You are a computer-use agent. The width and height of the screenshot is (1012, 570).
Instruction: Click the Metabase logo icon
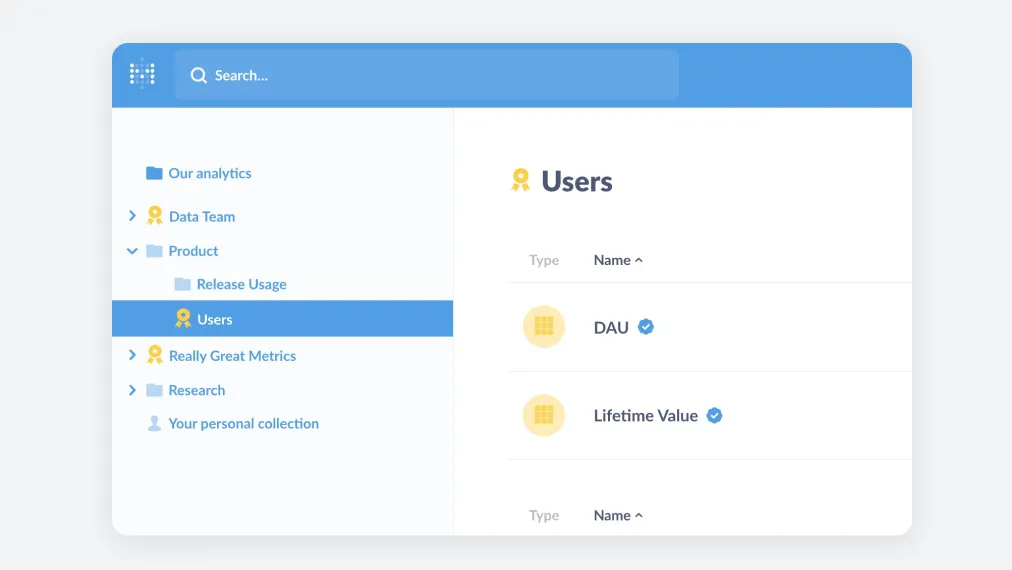[142, 74]
